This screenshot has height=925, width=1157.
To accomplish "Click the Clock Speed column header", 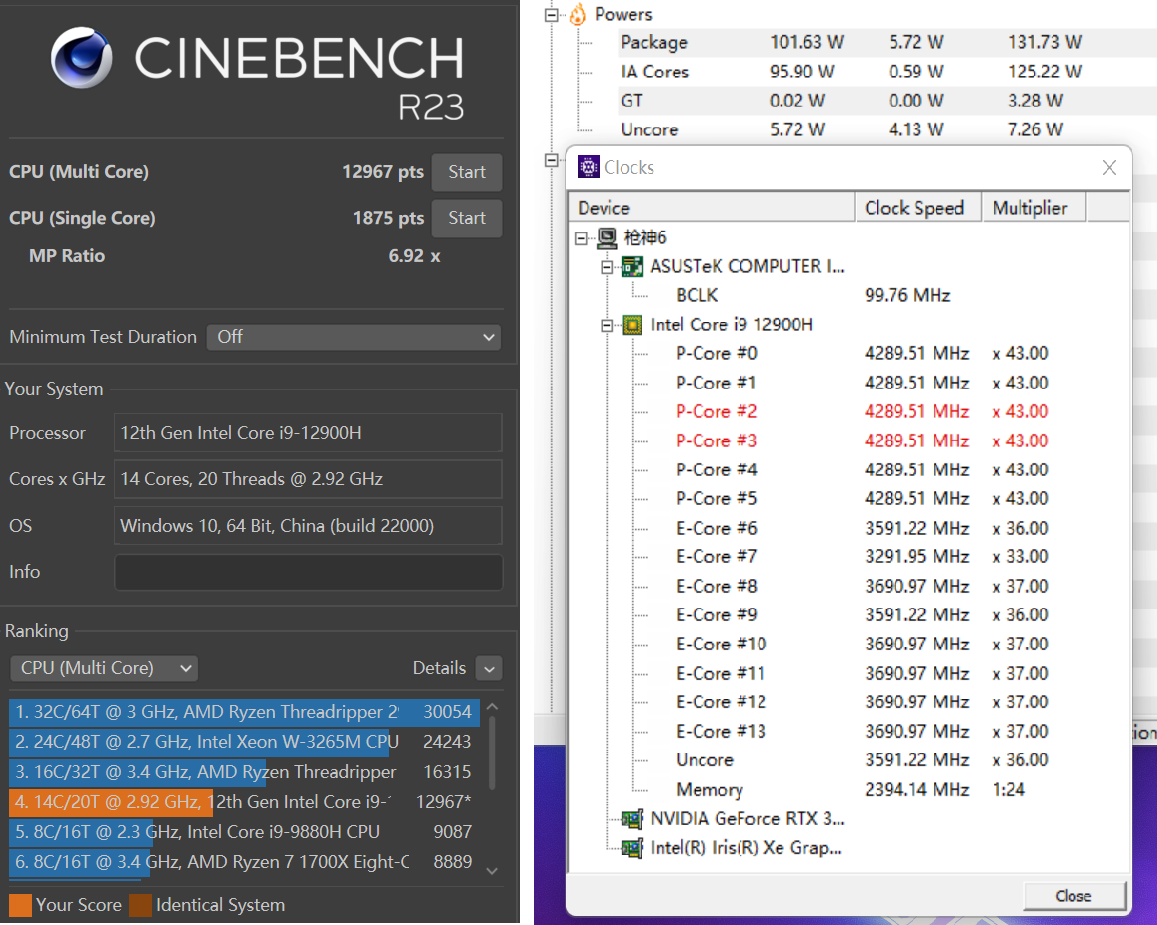I will (x=919, y=207).
